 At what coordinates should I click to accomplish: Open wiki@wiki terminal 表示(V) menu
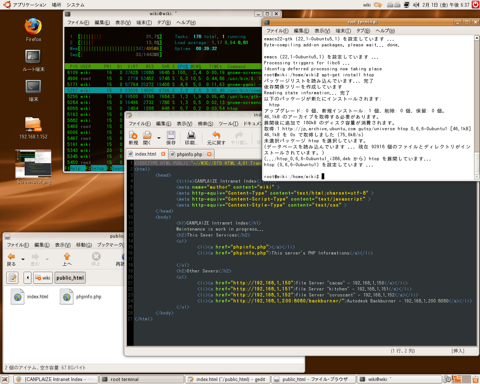pyautogui.click(x=123, y=23)
